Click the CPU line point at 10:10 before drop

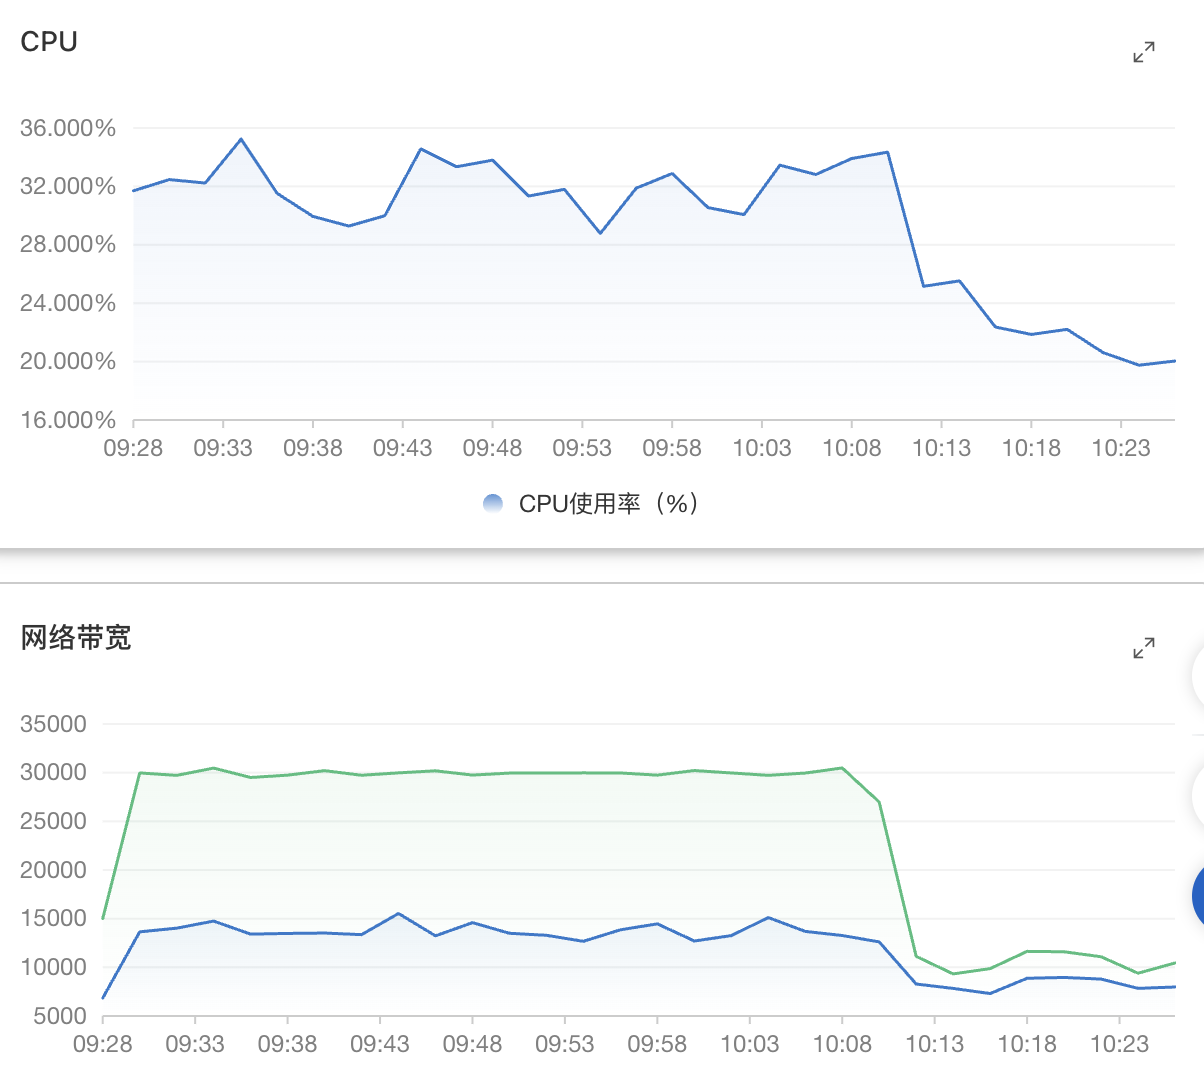pyautogui.click(x=887, y=152)
